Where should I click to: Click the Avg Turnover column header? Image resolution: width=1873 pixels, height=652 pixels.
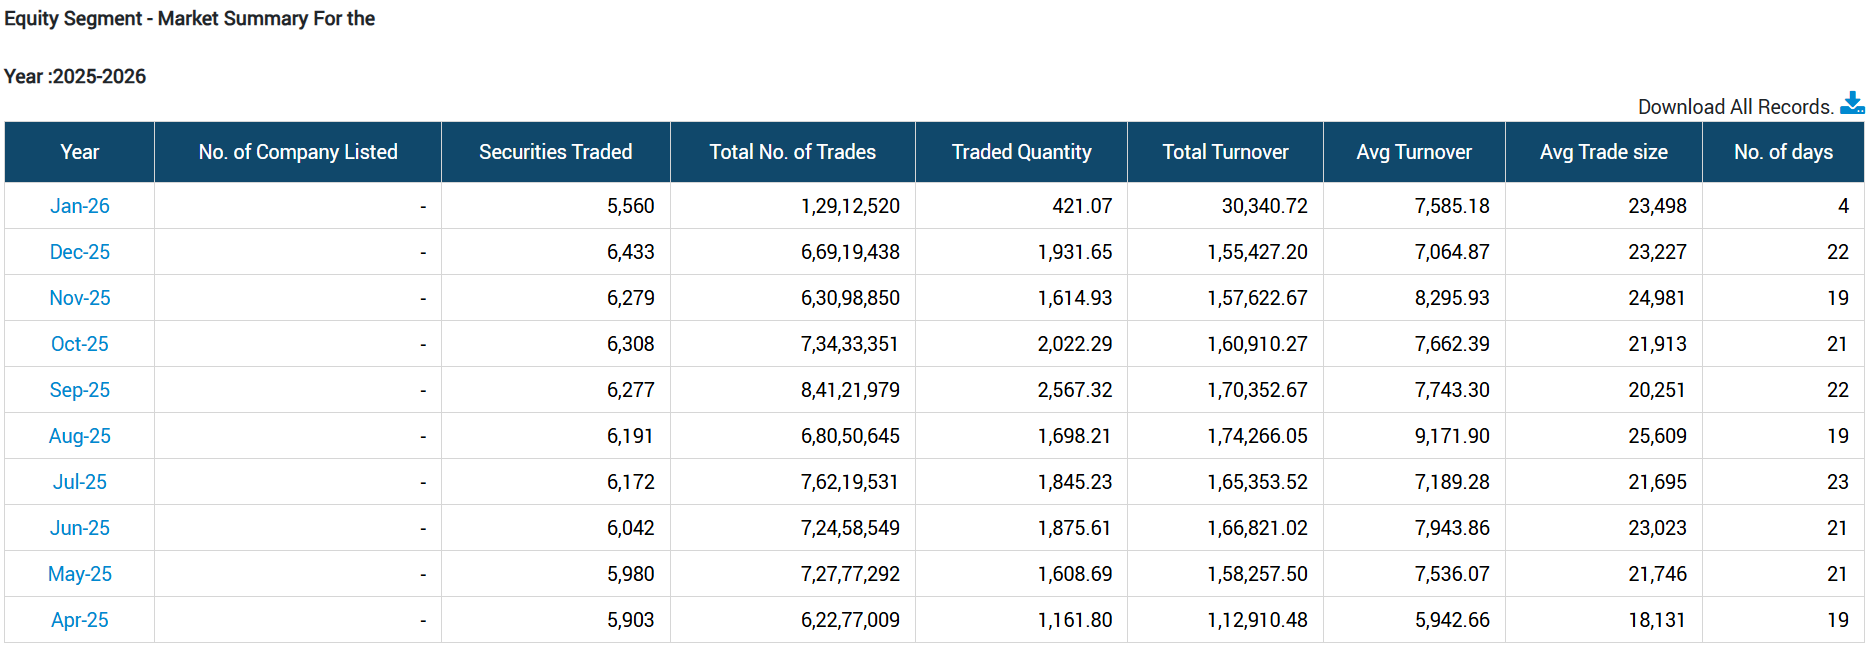pos(1414,152)
